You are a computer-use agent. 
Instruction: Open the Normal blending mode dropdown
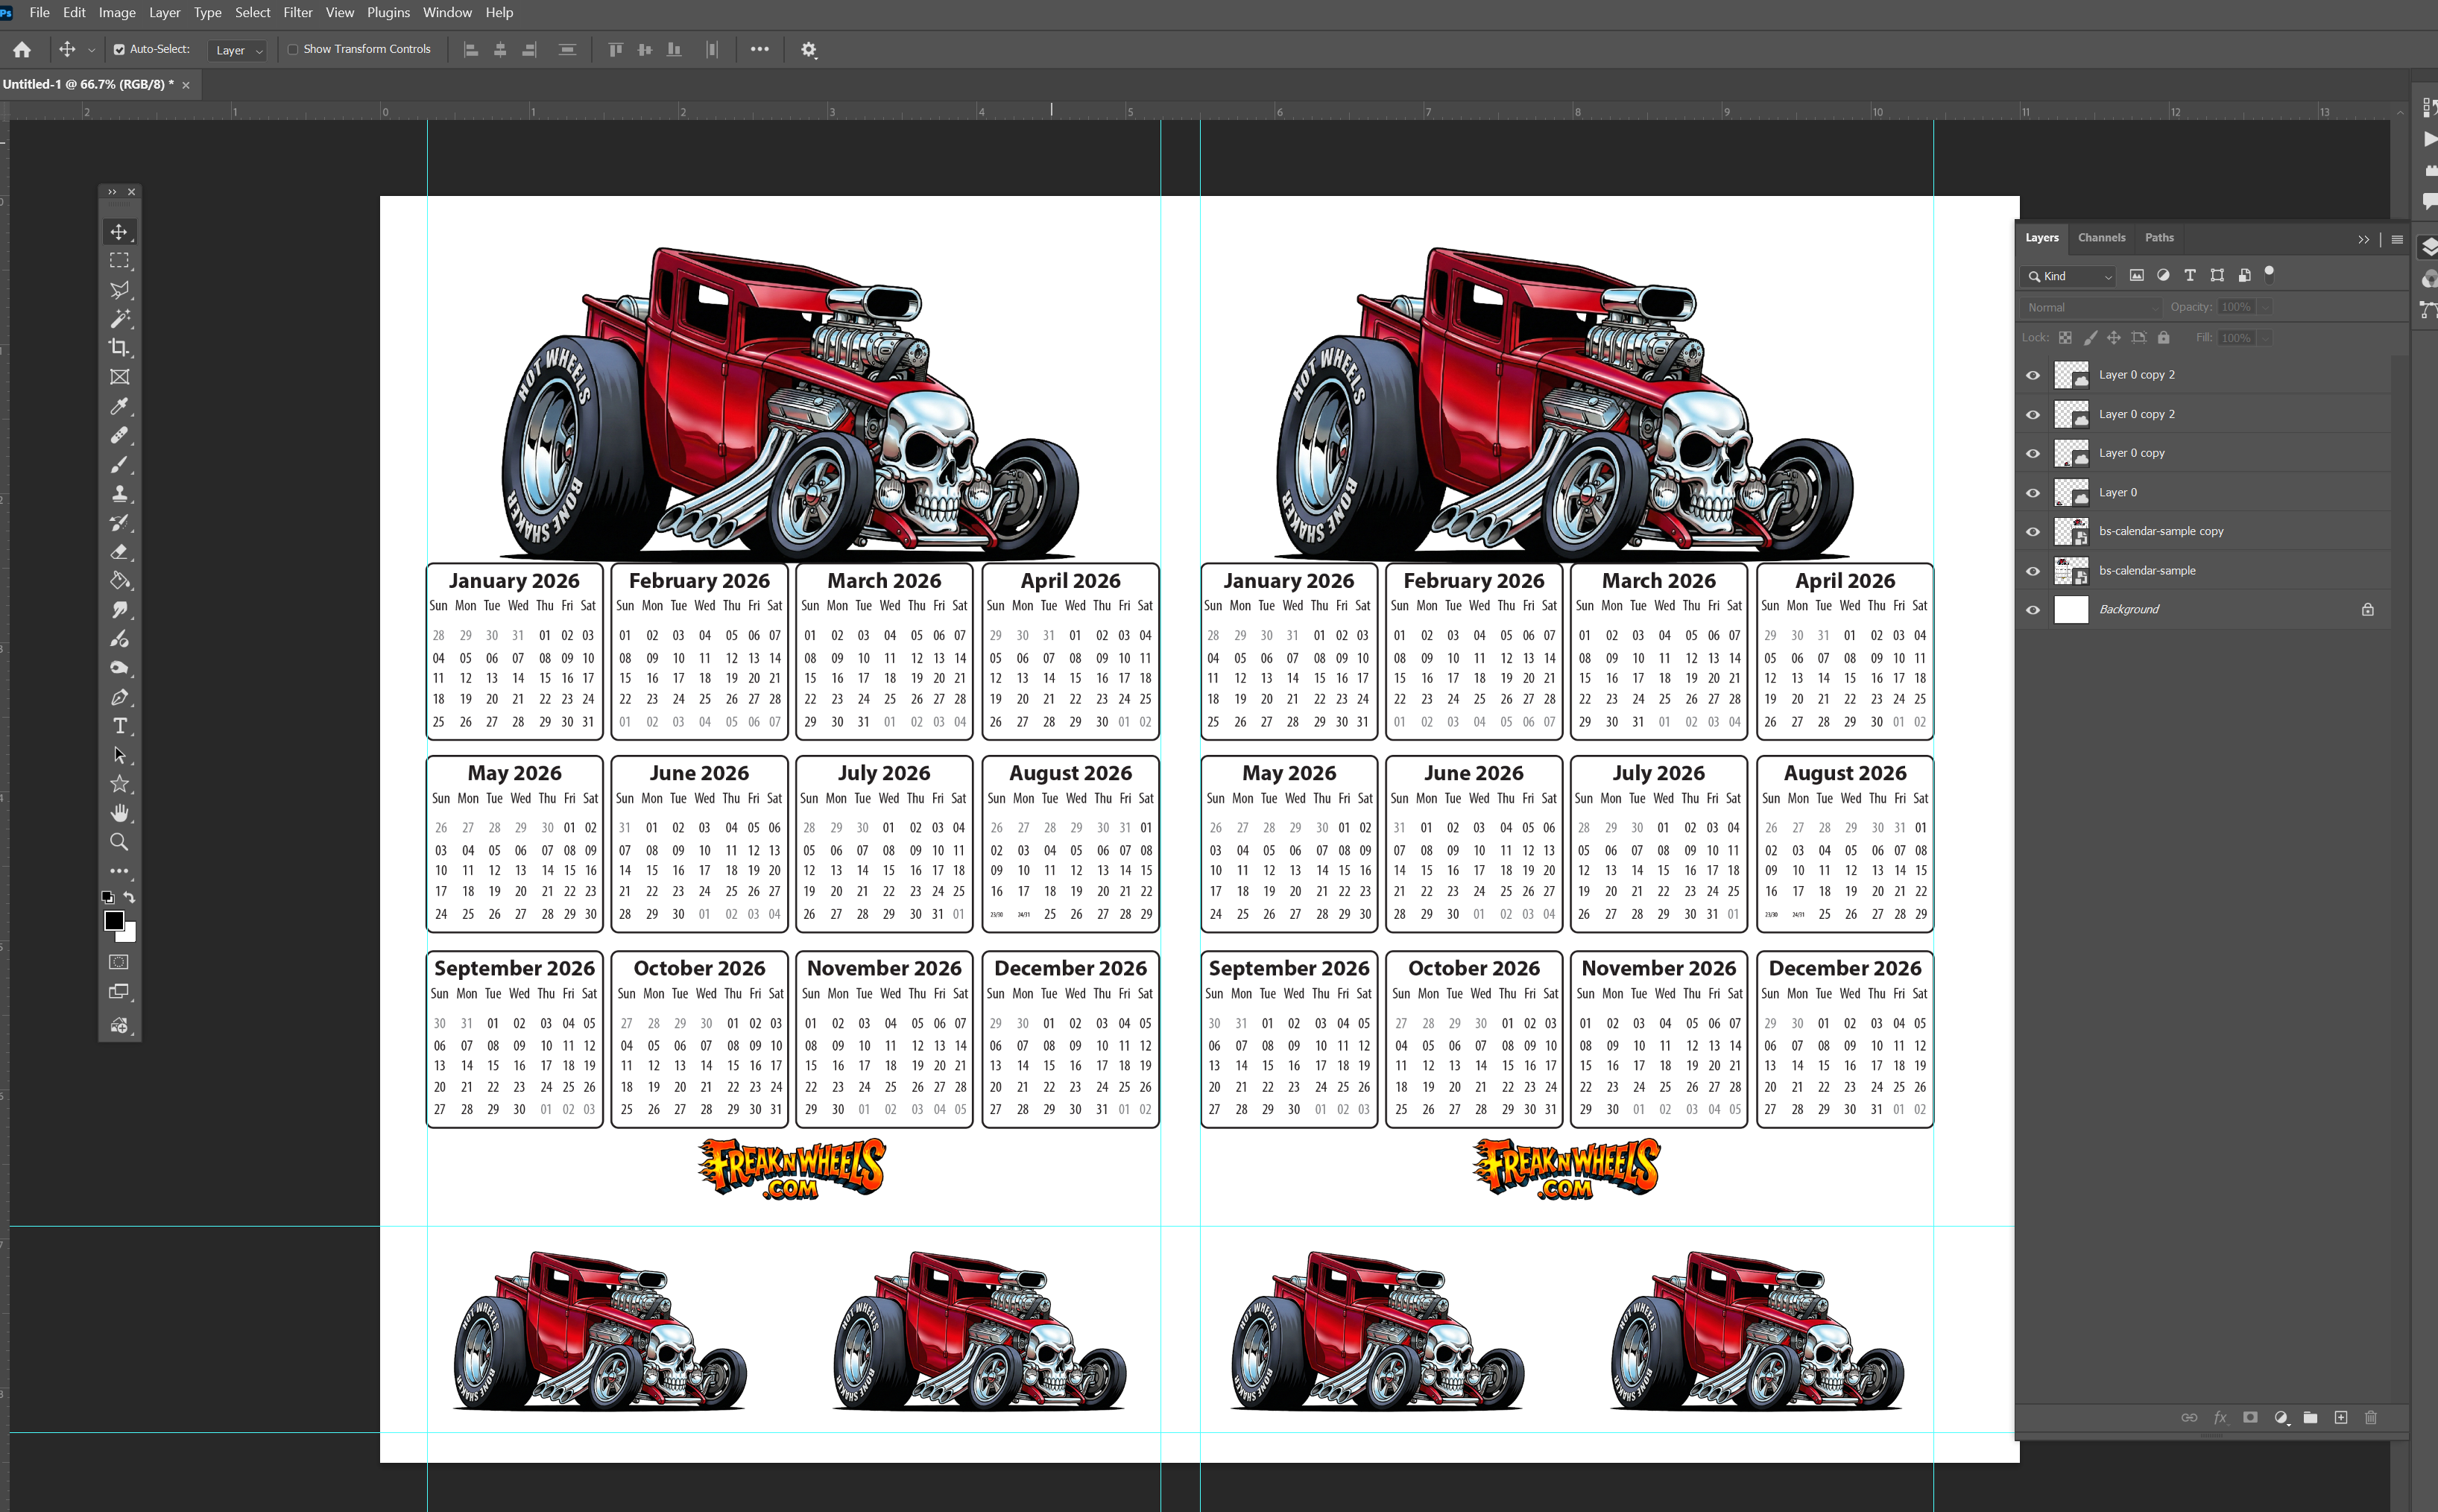coord(2090,307)
